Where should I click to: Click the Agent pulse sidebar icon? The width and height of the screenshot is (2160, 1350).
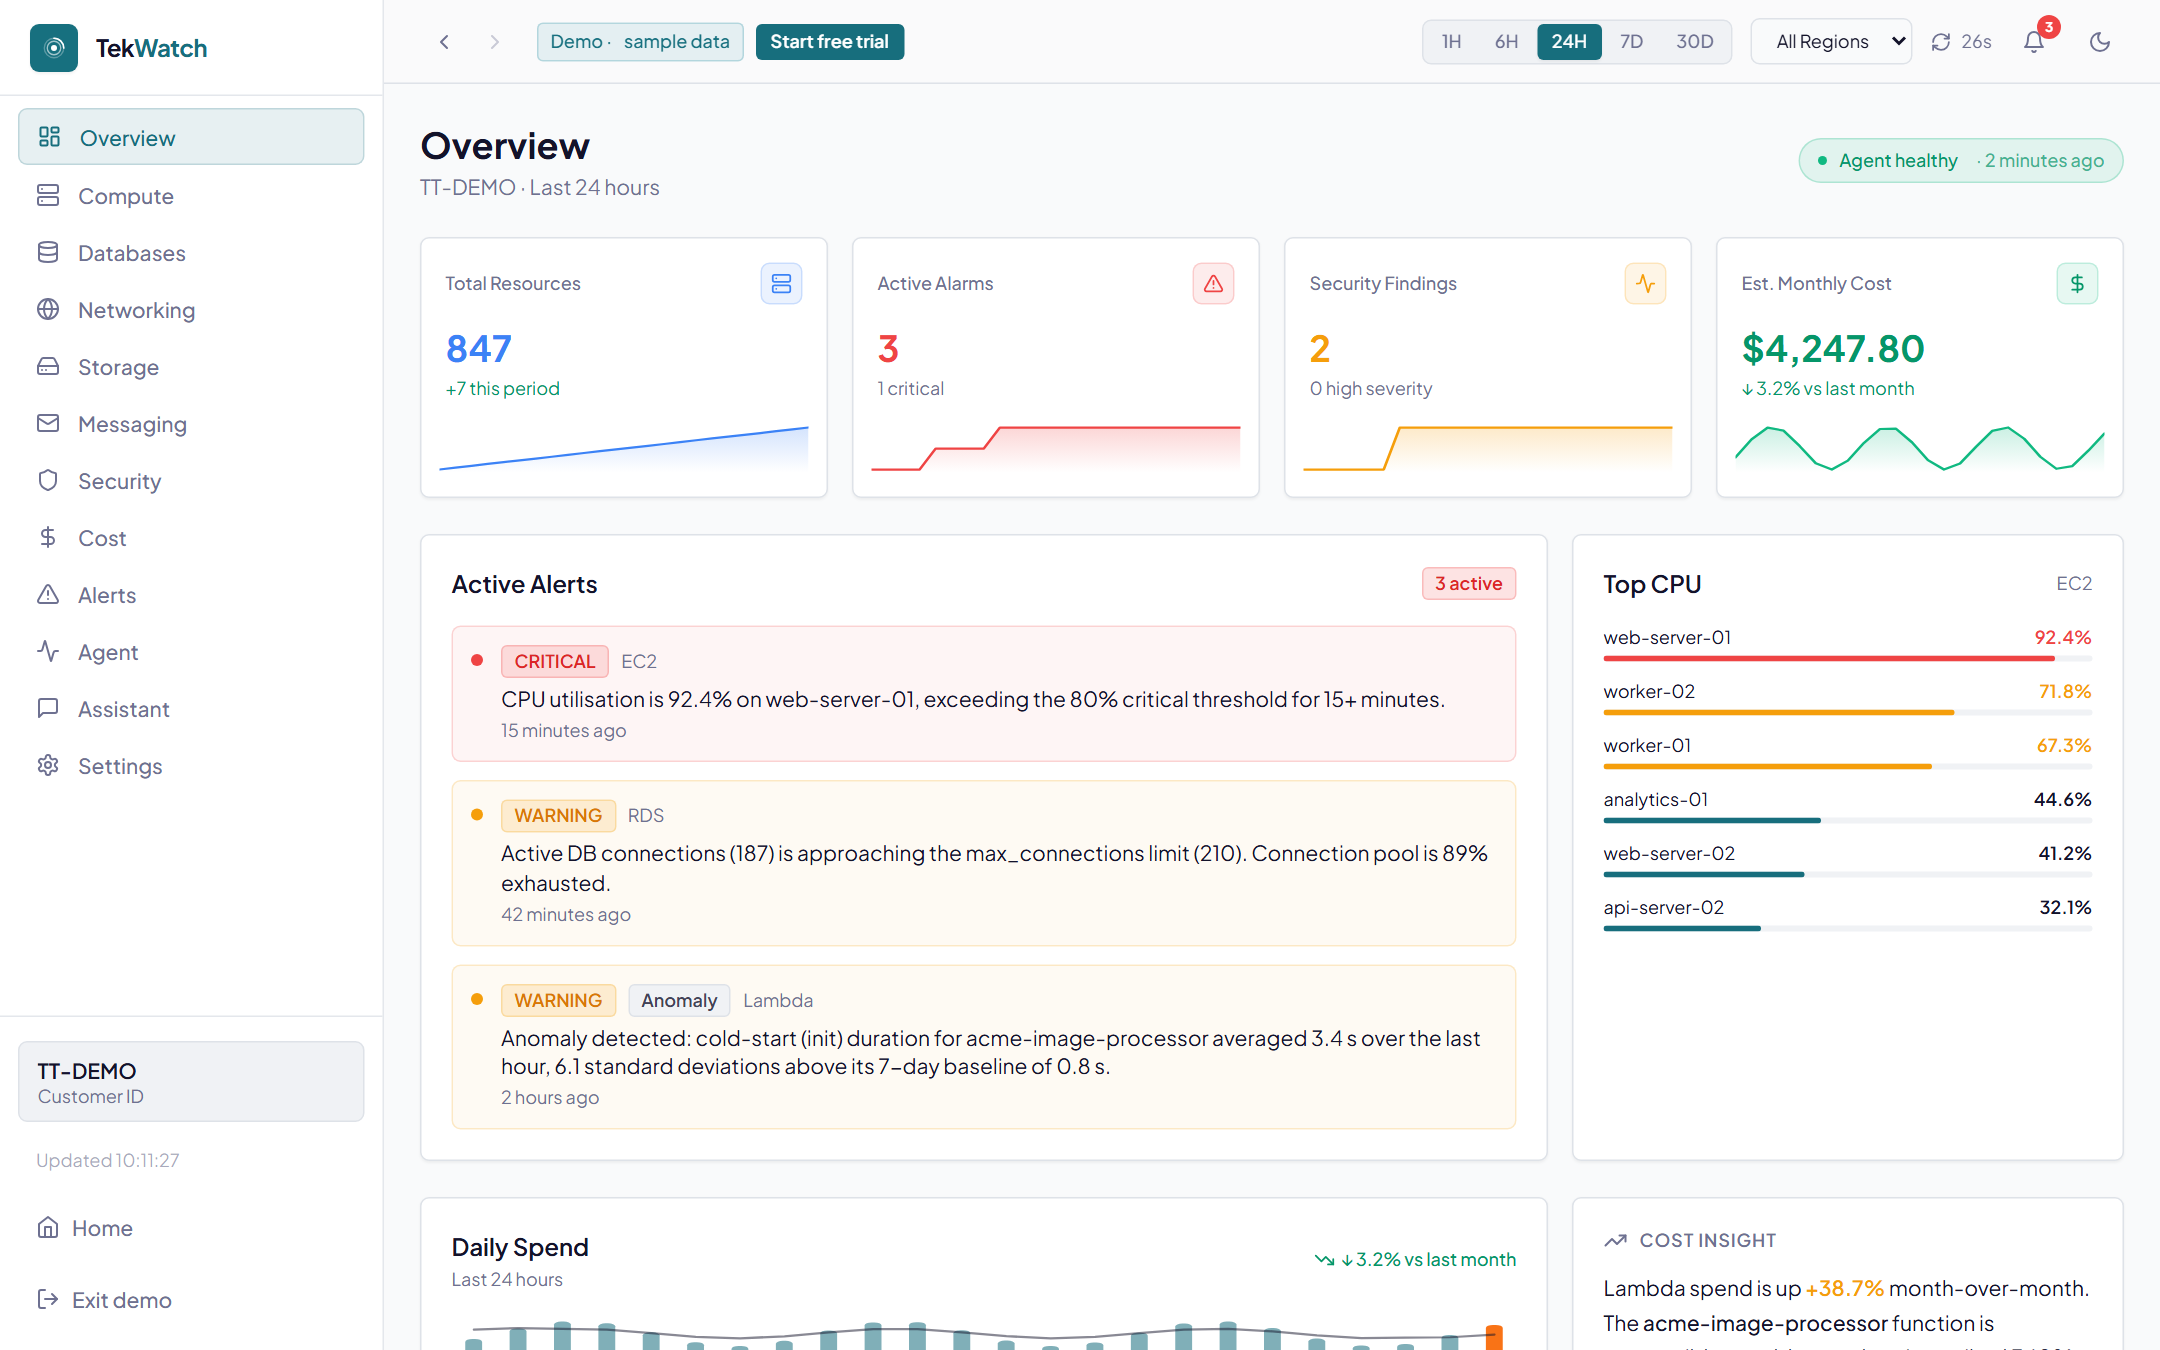point(48,651)
